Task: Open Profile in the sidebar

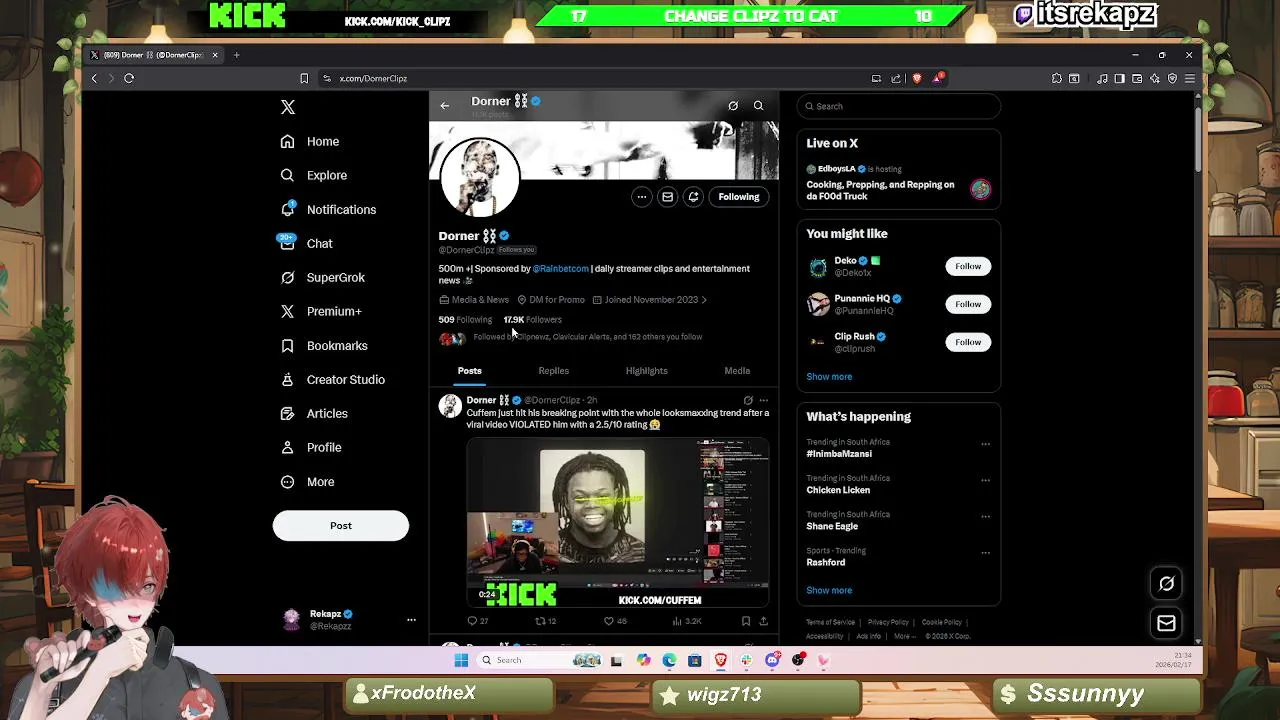Action: [310, 448]
